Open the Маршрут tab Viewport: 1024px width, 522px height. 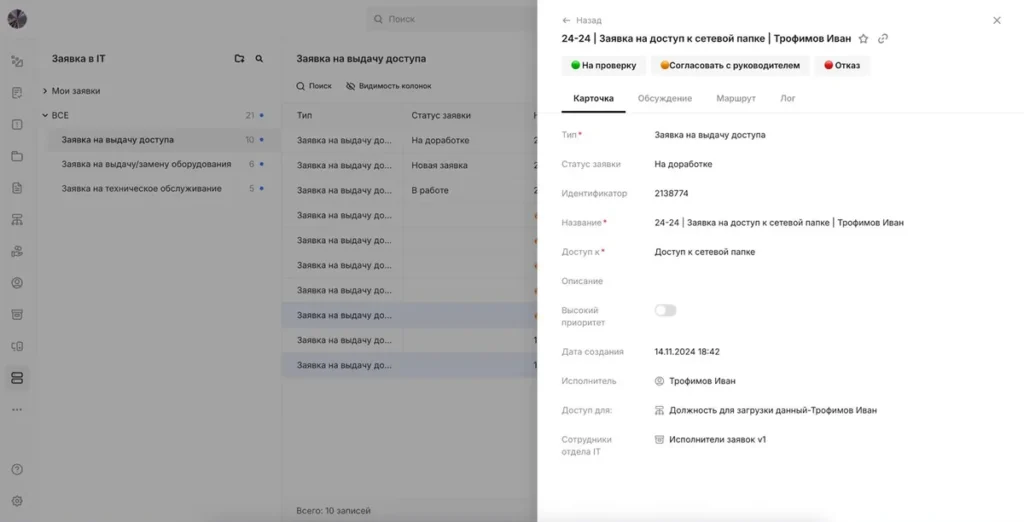[x=736, y=99]
